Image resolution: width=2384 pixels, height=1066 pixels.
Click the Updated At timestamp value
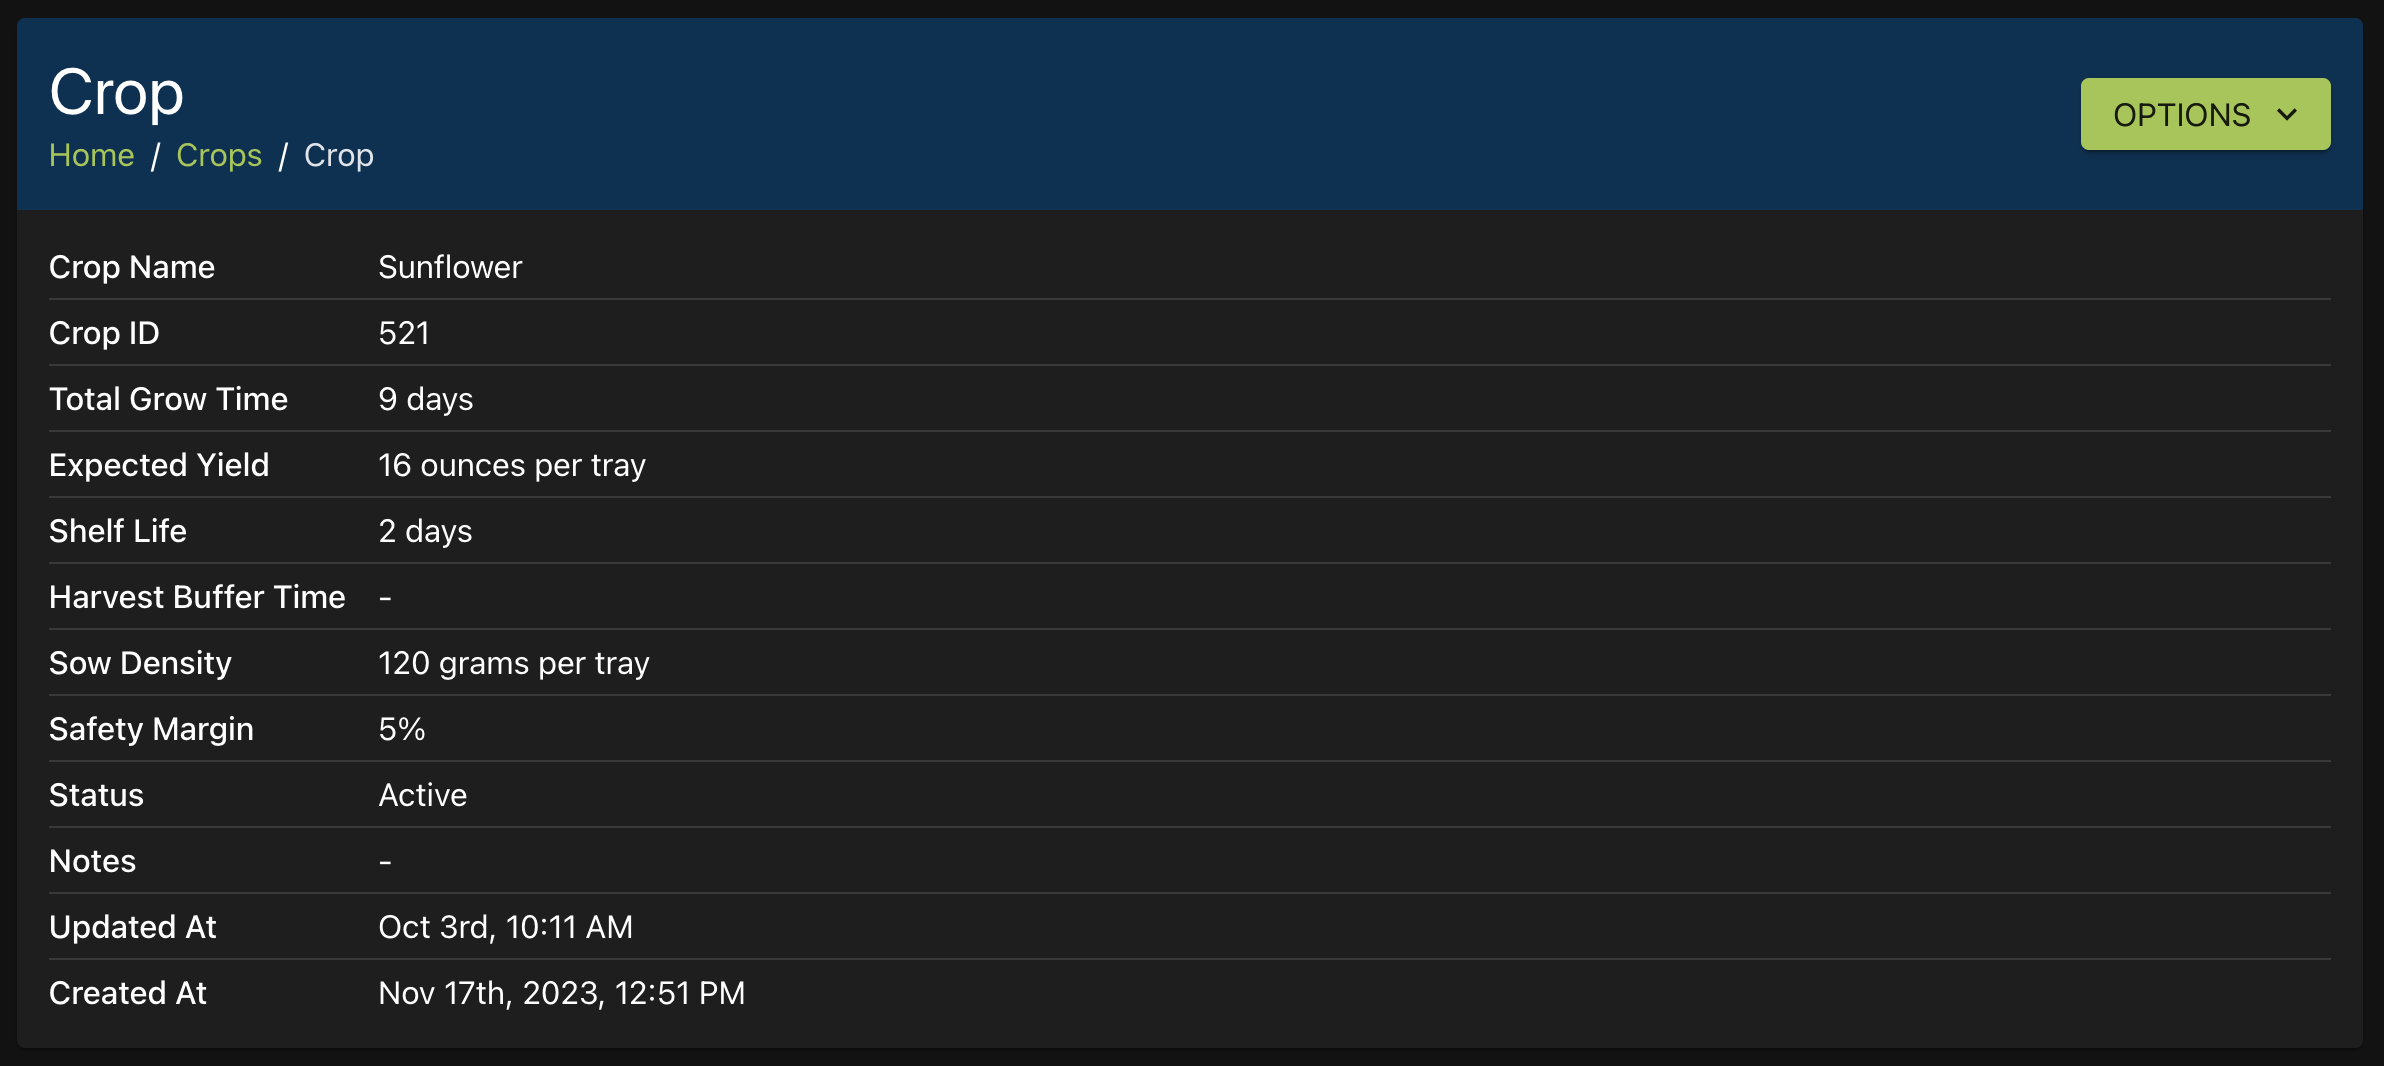click(505, 927)
